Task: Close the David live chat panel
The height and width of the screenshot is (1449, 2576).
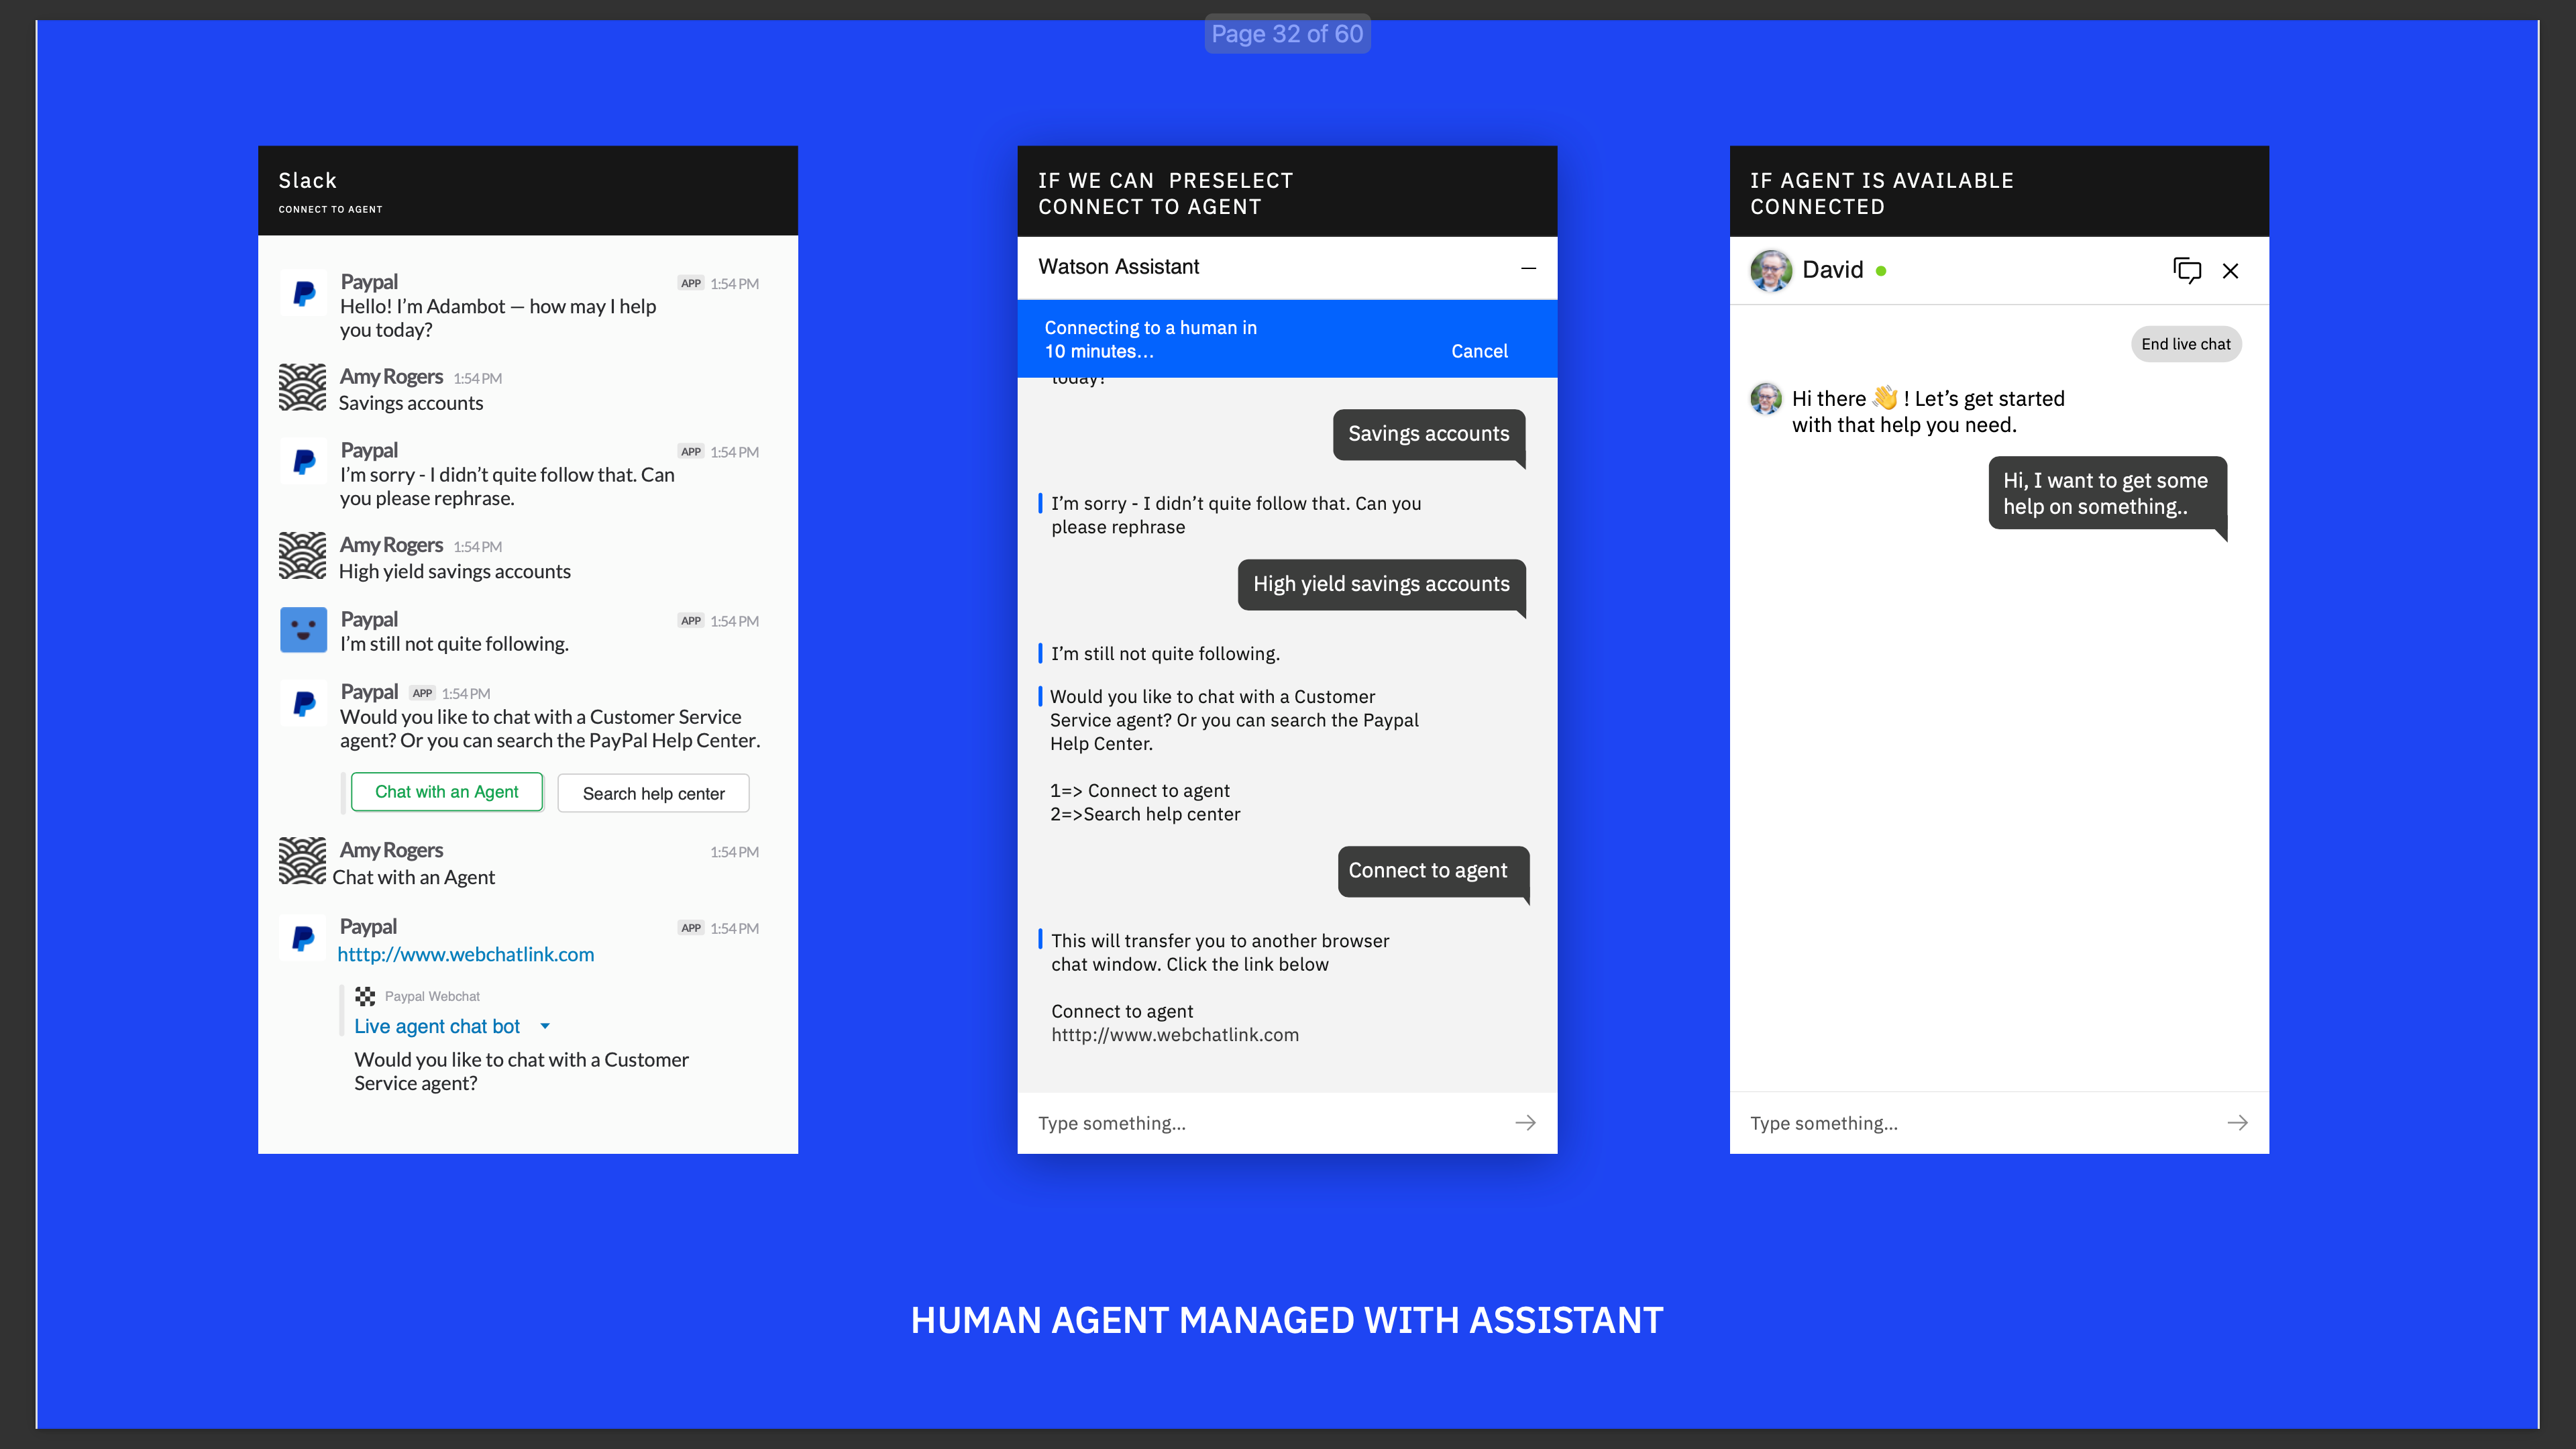Action: [2230, 270]
